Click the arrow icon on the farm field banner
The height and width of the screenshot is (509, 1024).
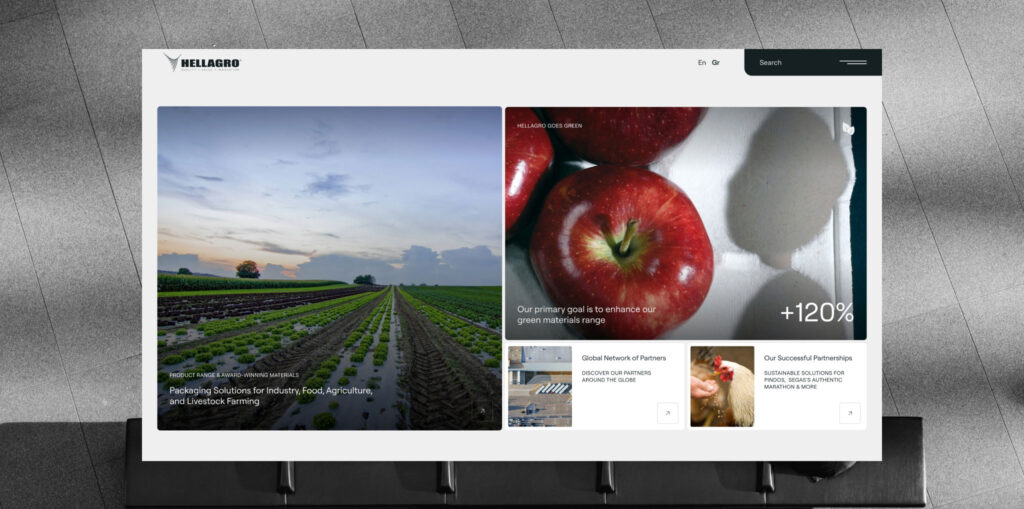pos(482,411)
